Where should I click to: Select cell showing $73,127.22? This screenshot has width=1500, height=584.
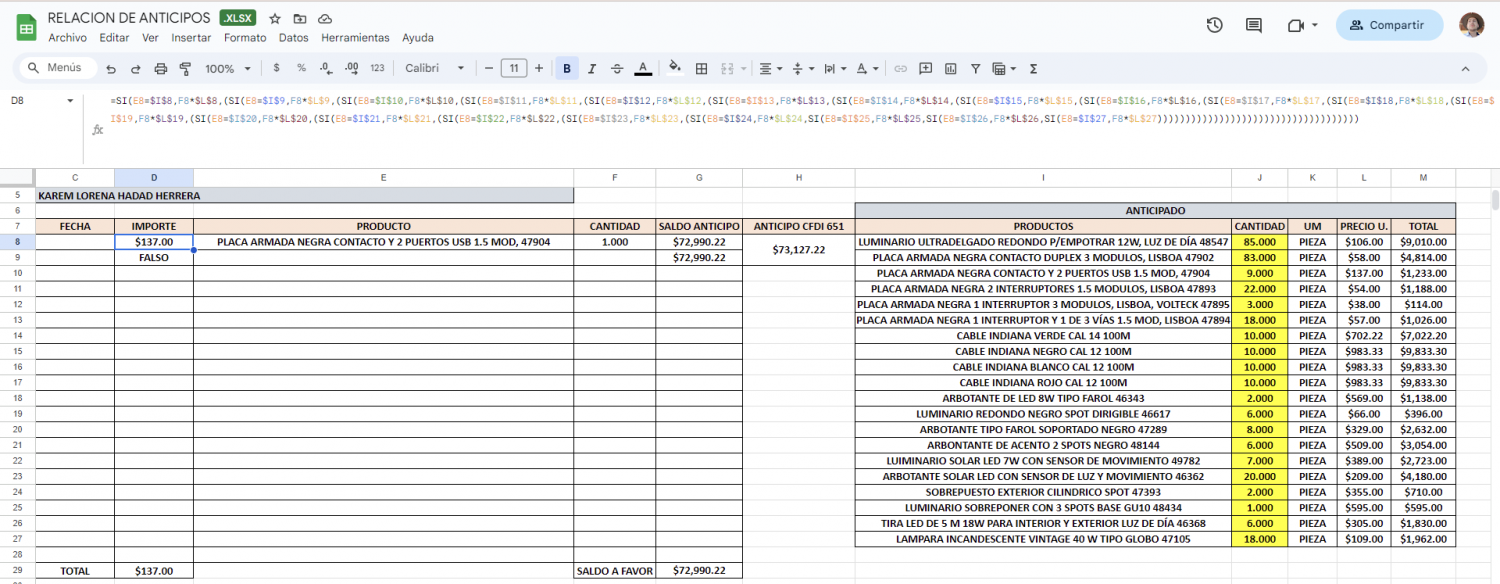tap(799, 249)
